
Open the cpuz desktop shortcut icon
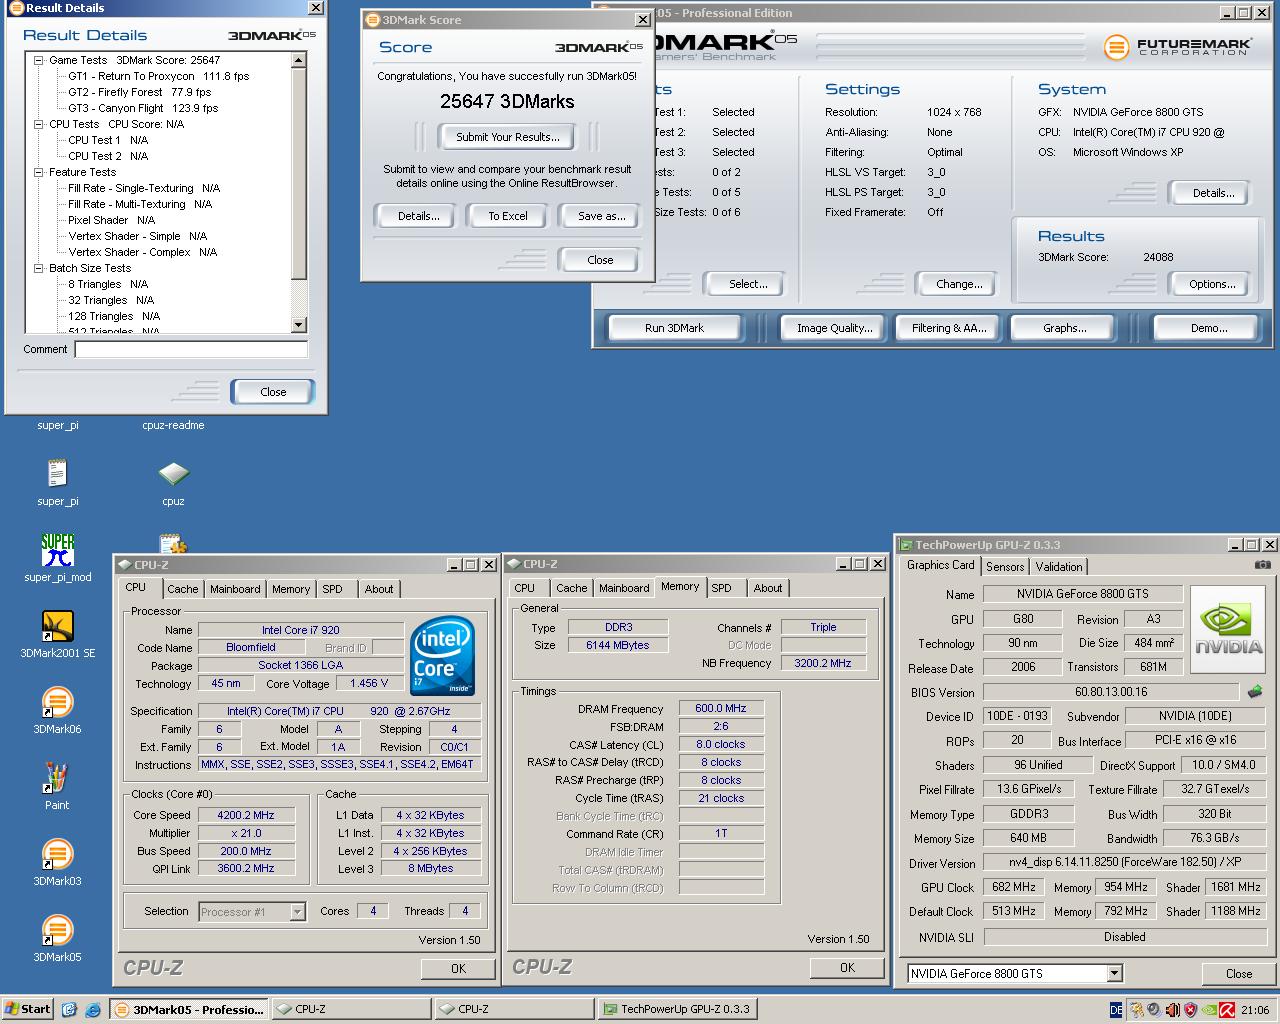[173, 473]
